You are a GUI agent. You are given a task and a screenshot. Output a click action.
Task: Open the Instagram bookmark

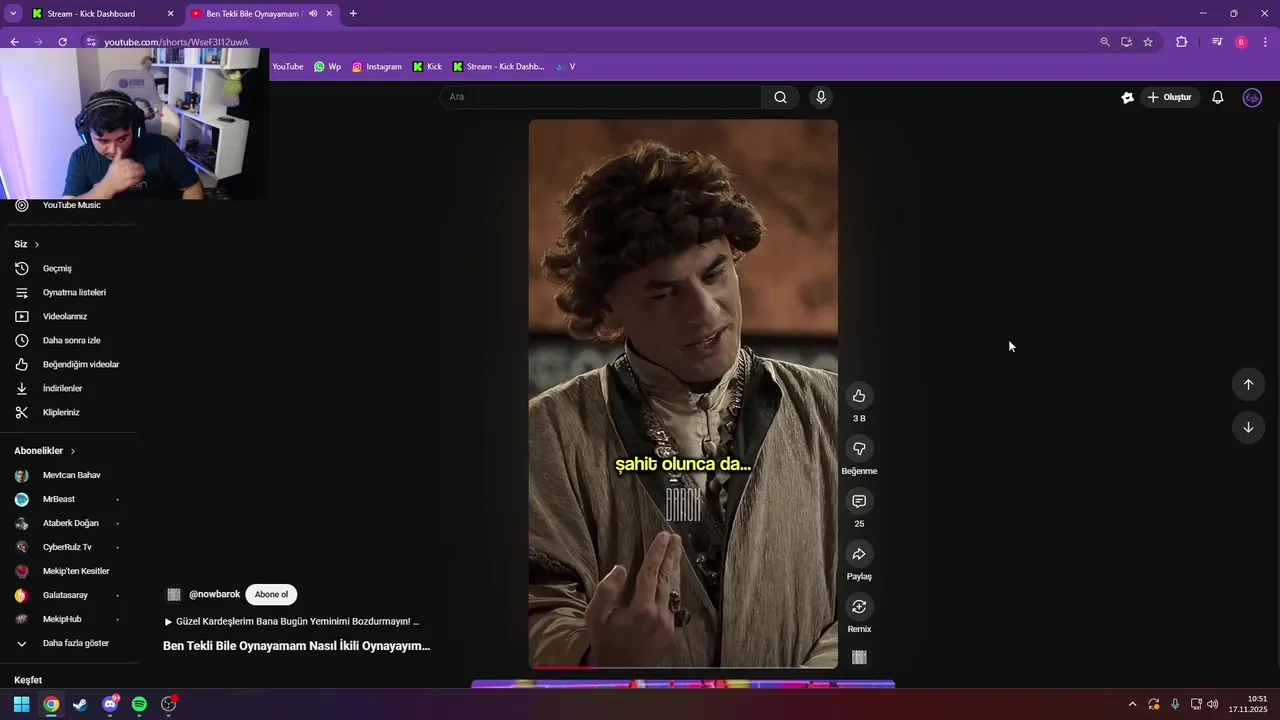pos(377,67)
